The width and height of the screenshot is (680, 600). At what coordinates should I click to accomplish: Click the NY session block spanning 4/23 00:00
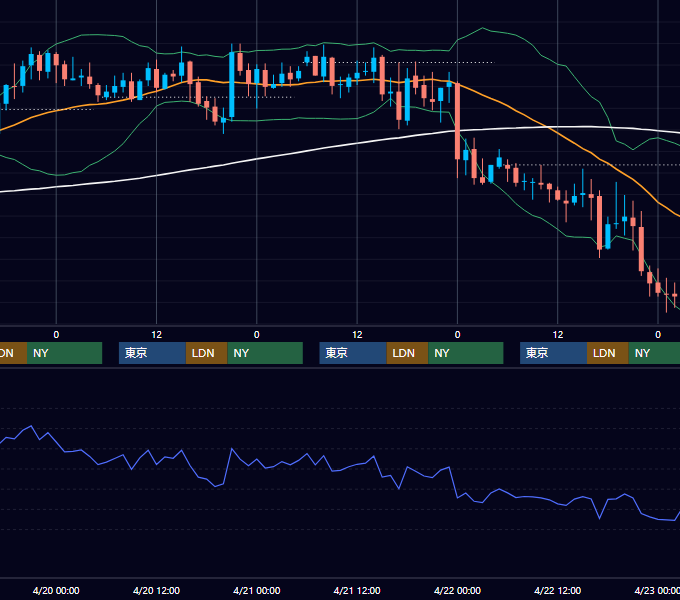(654, 353)
